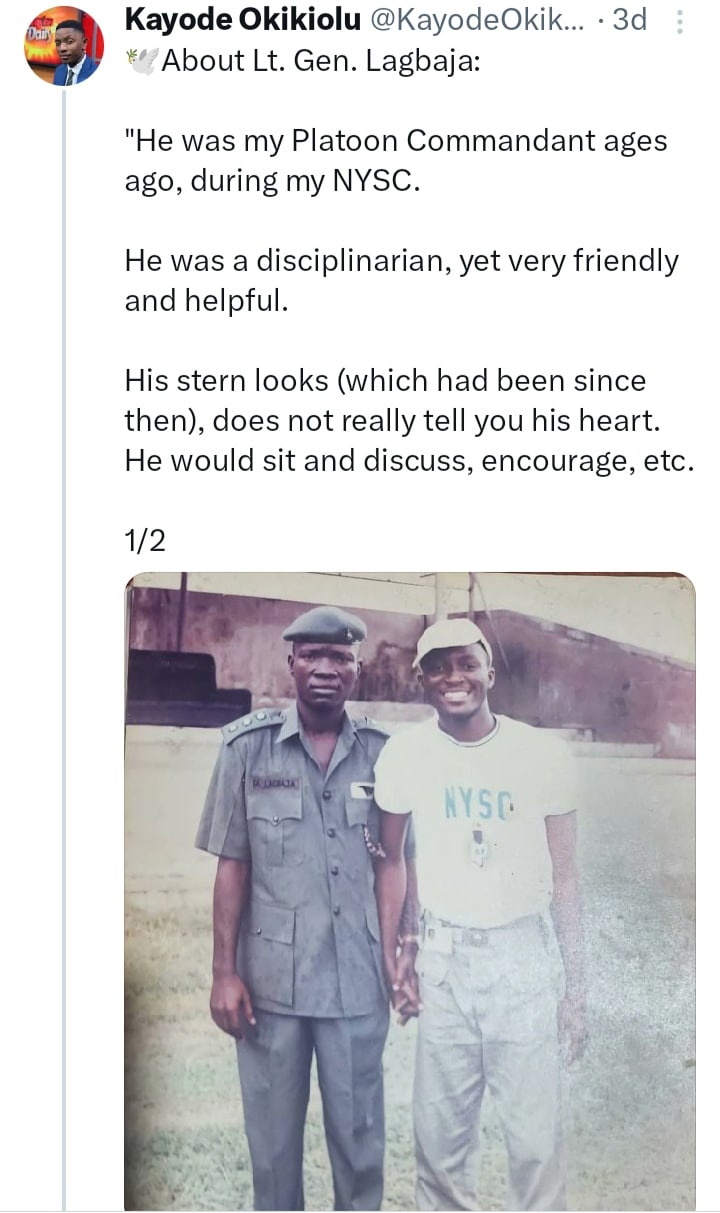720x1213 pixels.
Task: Open the tweet's three-dot more options menu
Action: (681, 21)
